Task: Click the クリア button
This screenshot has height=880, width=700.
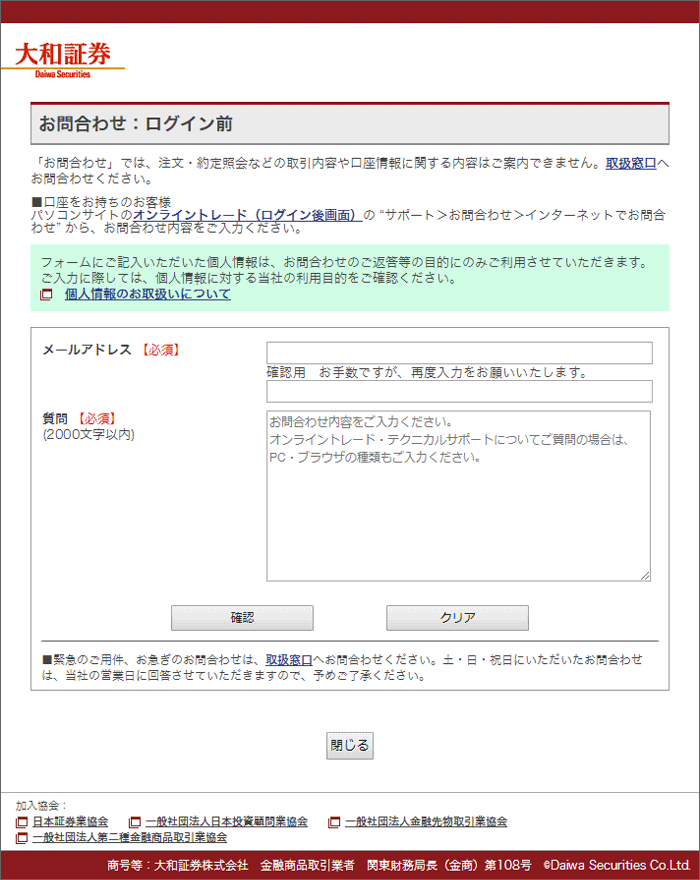Action: 457,618
